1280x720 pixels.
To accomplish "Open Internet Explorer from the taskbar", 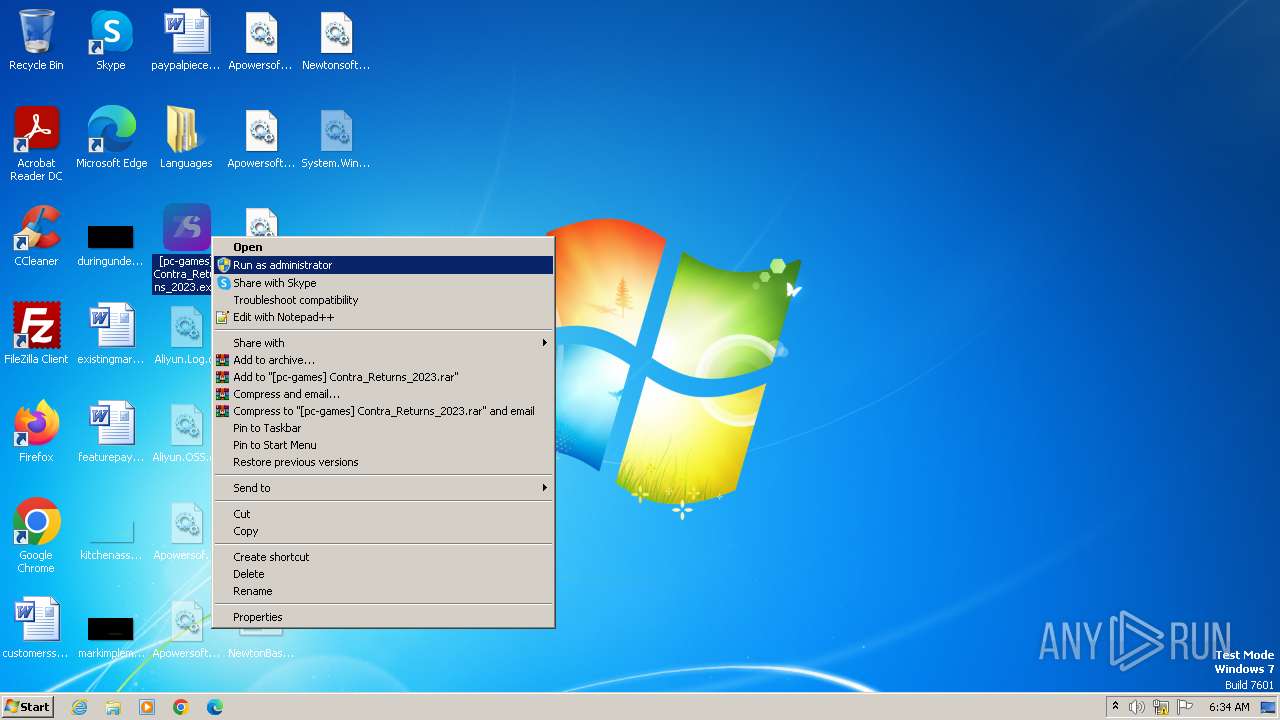I will coord(80,707).
